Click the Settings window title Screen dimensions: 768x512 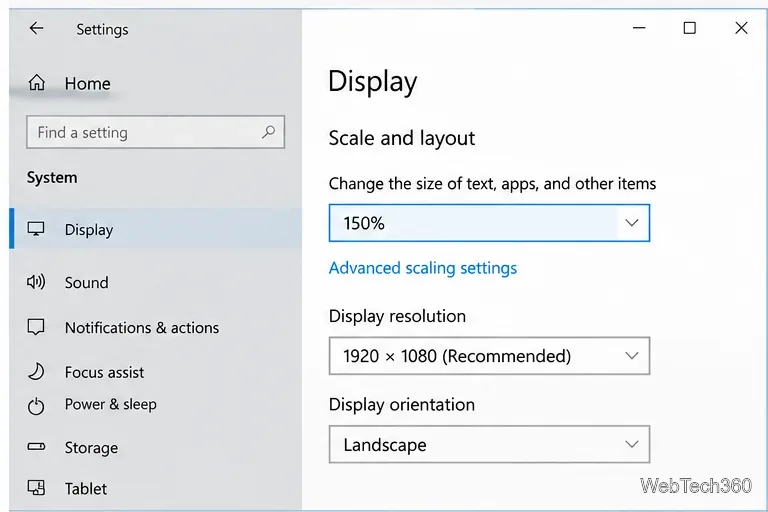click(102, 29)
